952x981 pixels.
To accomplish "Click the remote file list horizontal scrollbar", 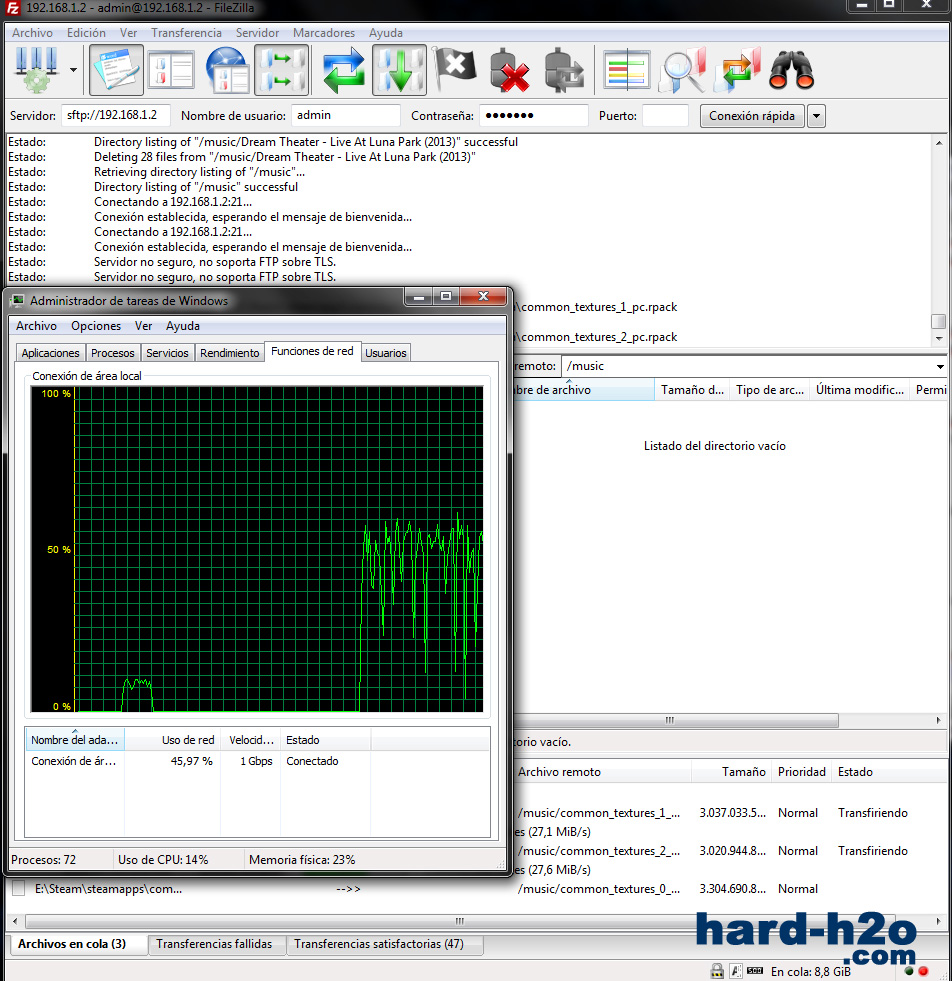I will pos(676,720).
